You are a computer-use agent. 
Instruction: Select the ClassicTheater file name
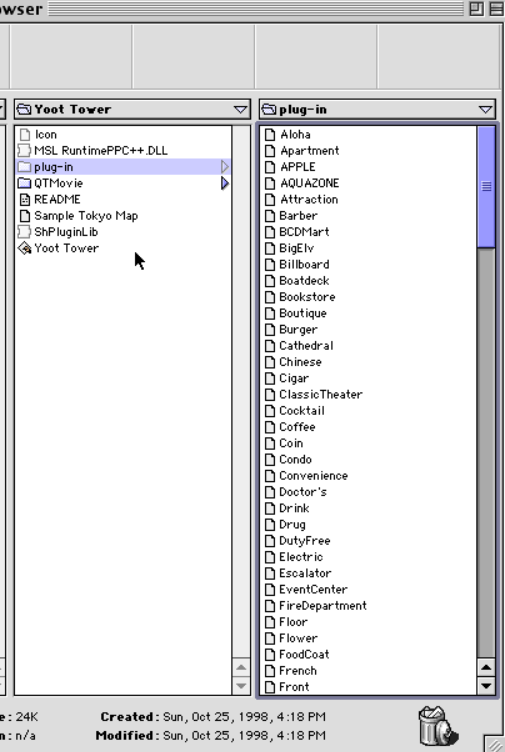[x=321, y=394]
